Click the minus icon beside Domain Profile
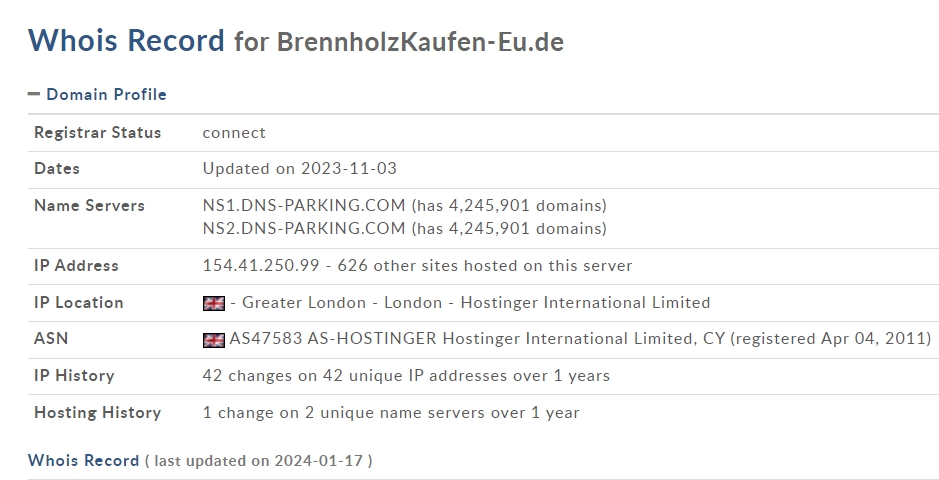The height and width of the screenshot is (480, 939). click(34, 94)
